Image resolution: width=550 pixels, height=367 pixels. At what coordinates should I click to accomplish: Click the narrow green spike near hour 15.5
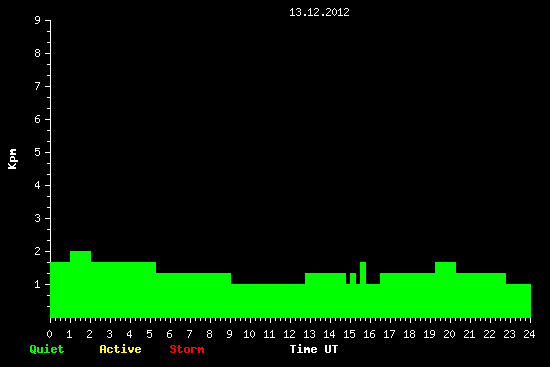[x=363, y=289]
